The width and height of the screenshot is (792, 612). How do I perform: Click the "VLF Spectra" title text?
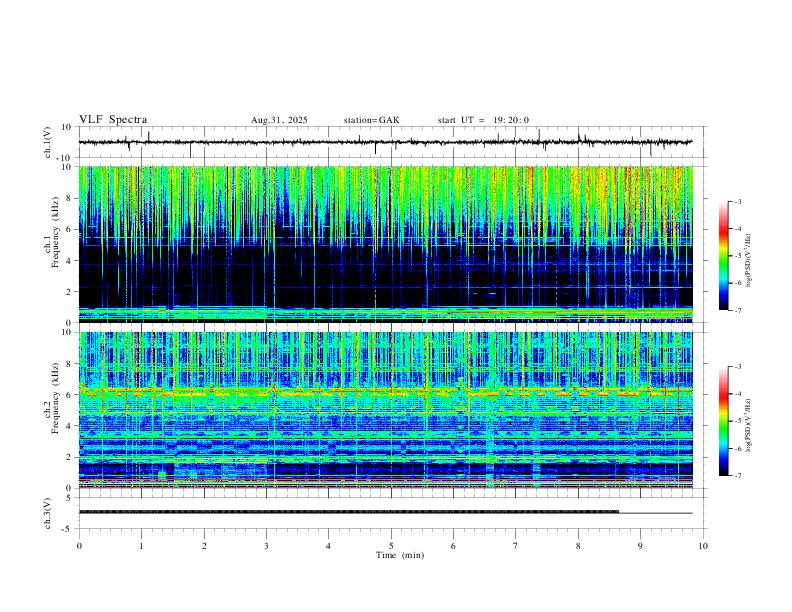pyautogui.click(x=113, y=120)
